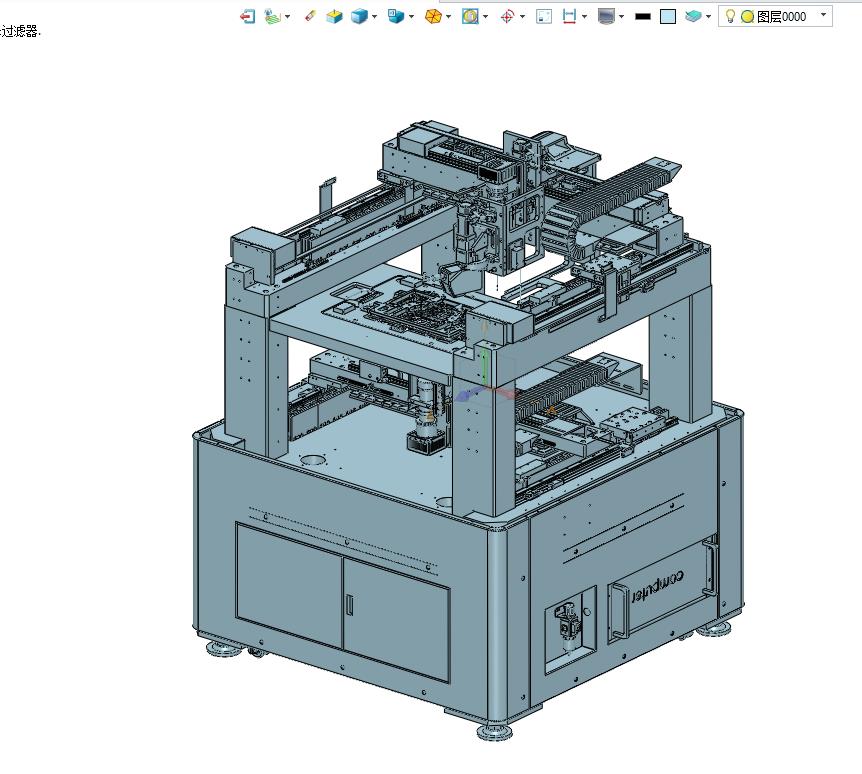Click the green sketch-plane tool icon

(x=272, y=16)
